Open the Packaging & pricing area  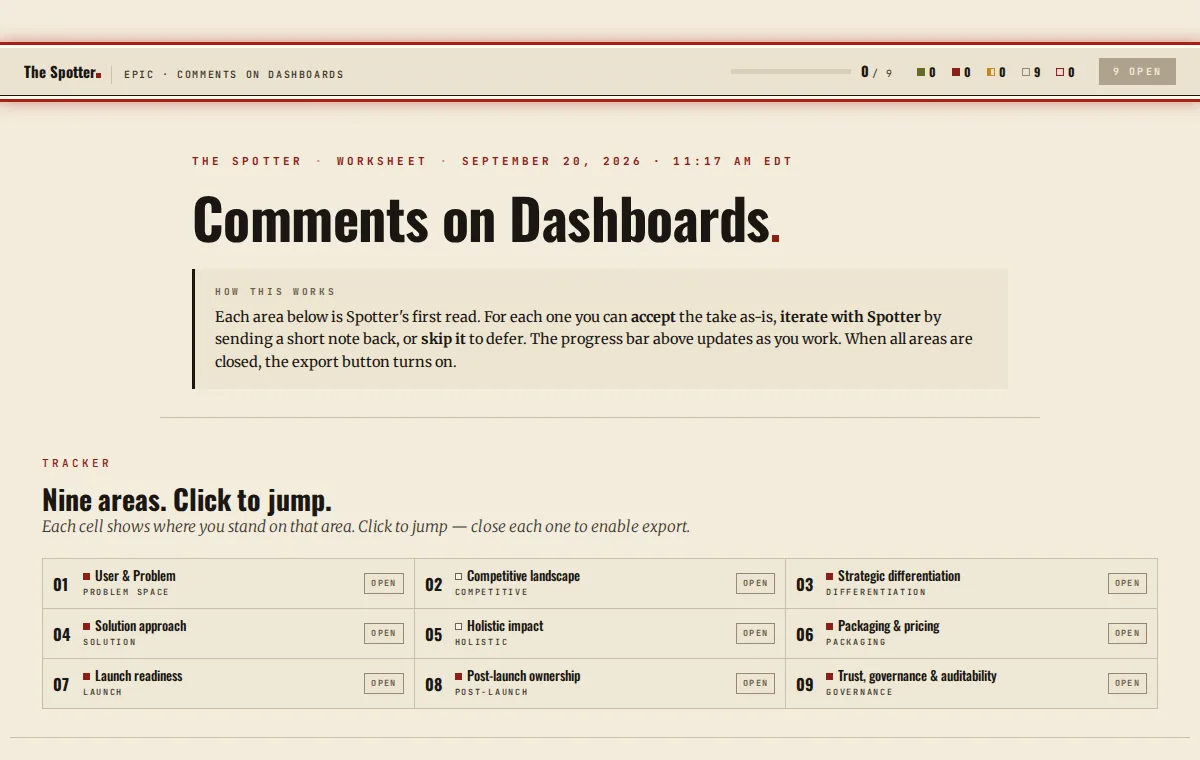pos(971,634)
